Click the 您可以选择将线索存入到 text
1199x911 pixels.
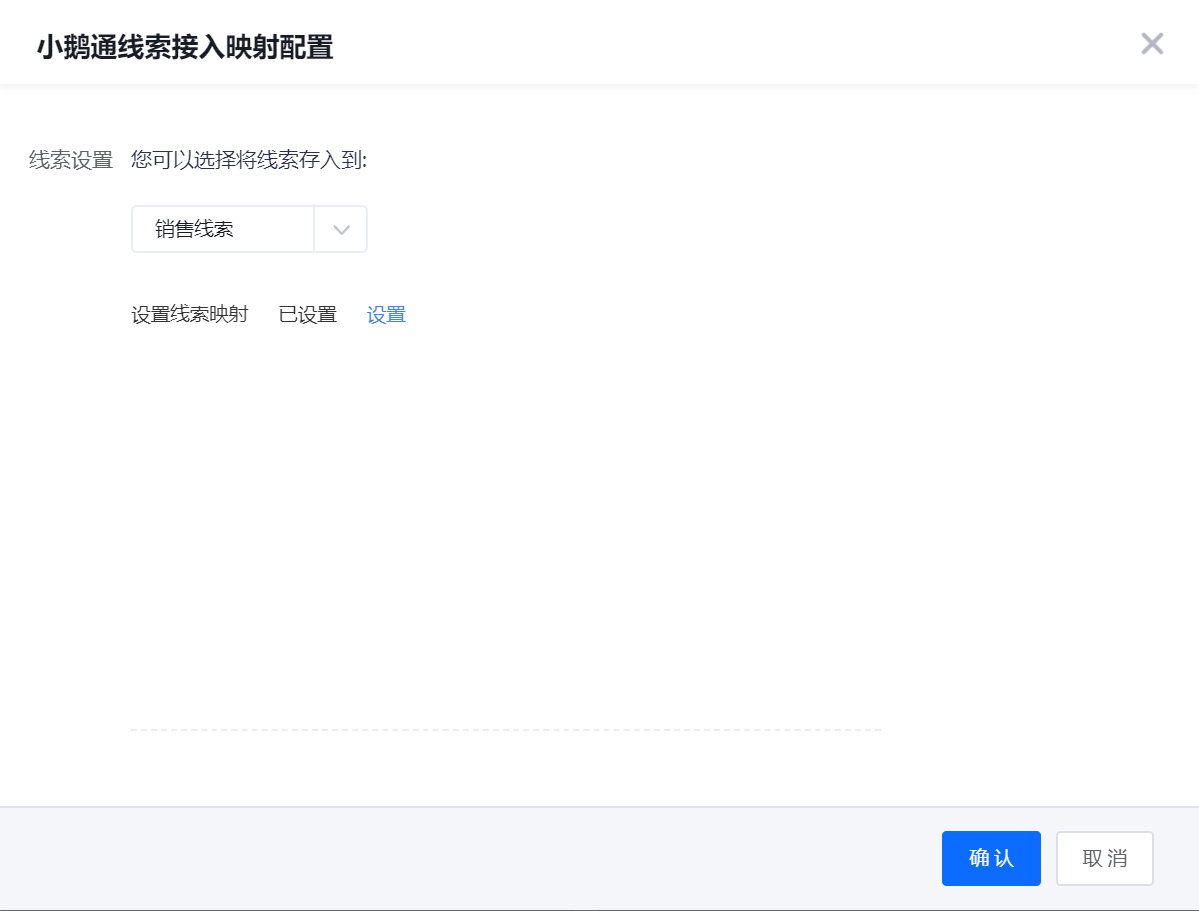249,160
